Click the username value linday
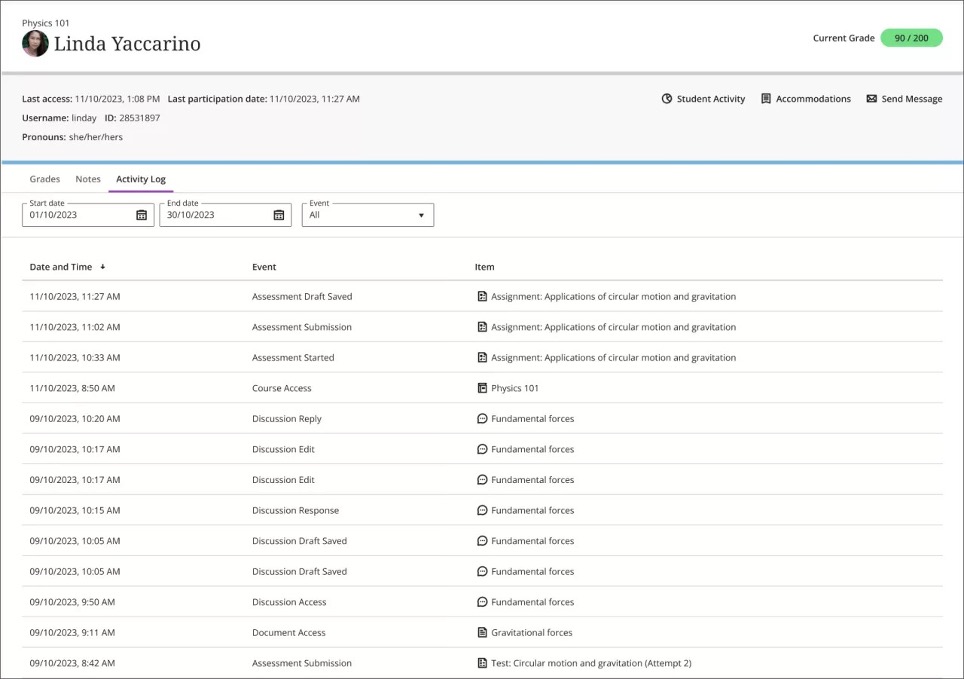The image size is (964, 680). tap(84, 118)
